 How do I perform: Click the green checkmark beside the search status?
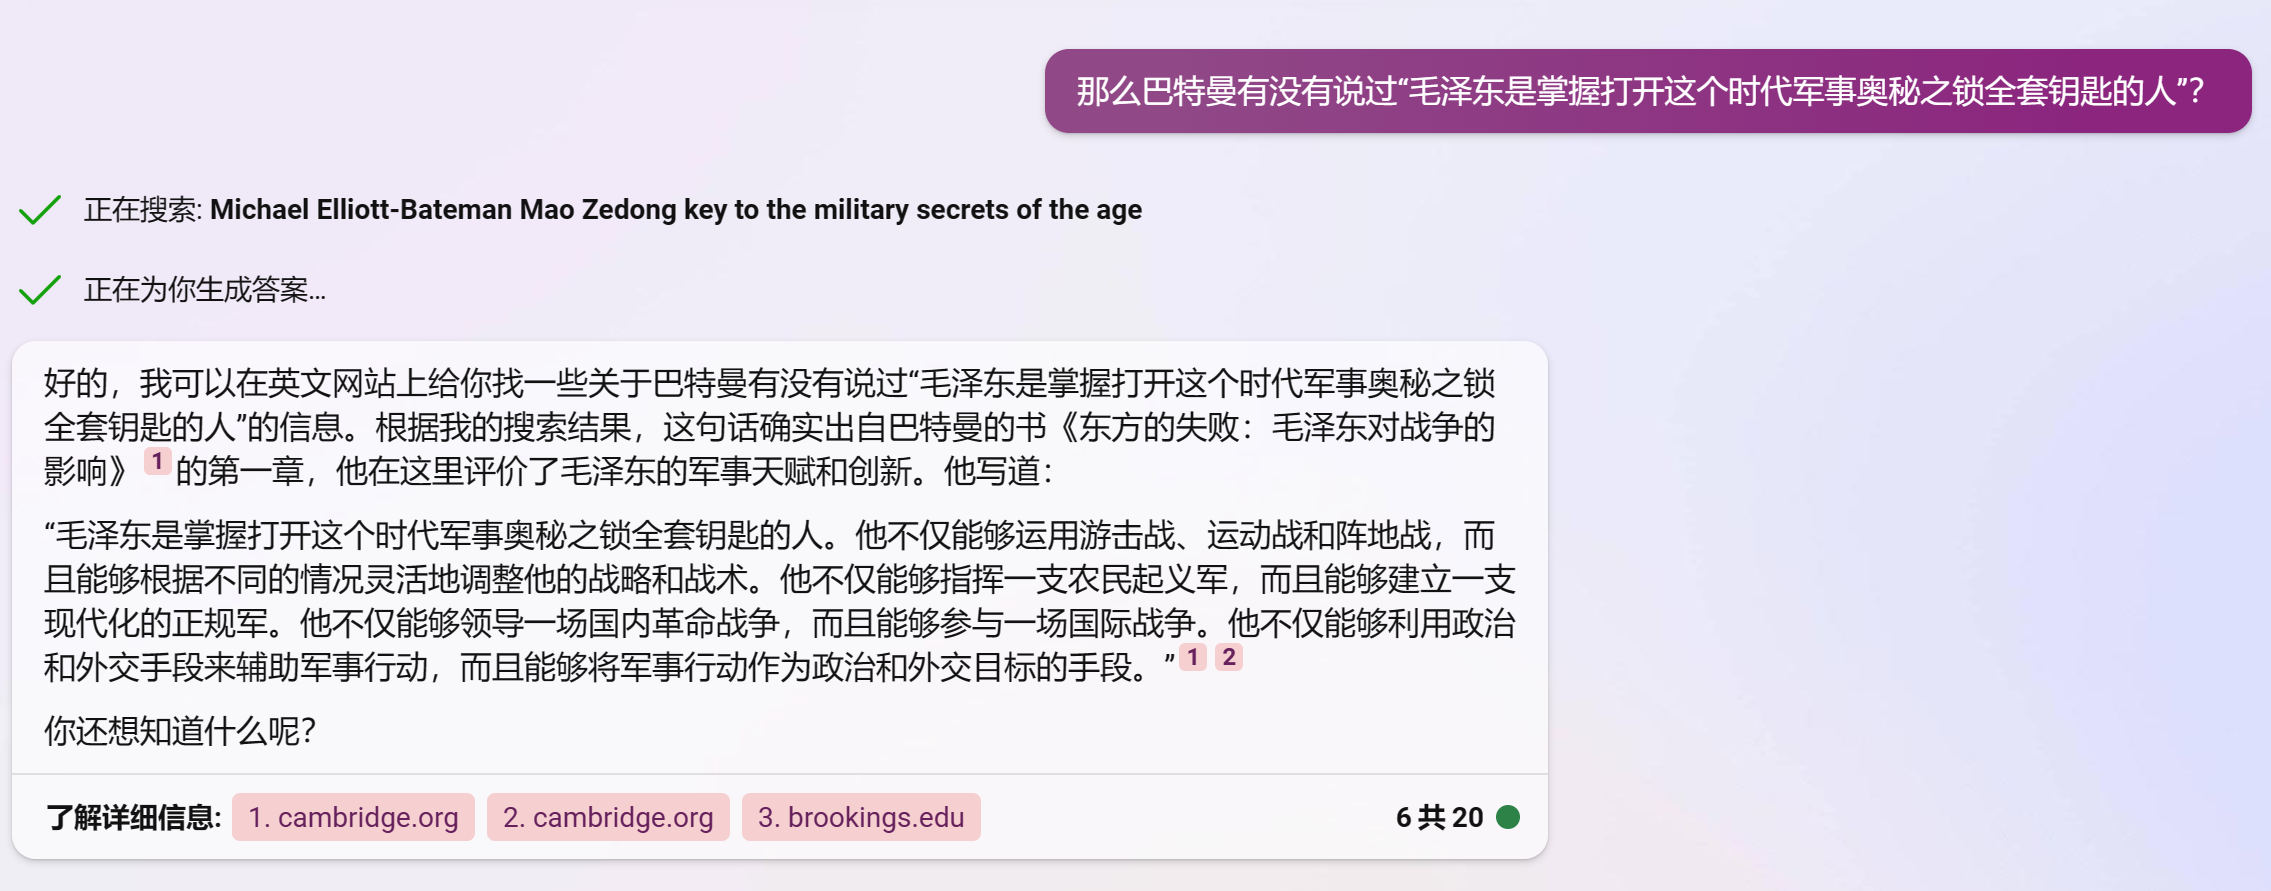coord(40,210)
